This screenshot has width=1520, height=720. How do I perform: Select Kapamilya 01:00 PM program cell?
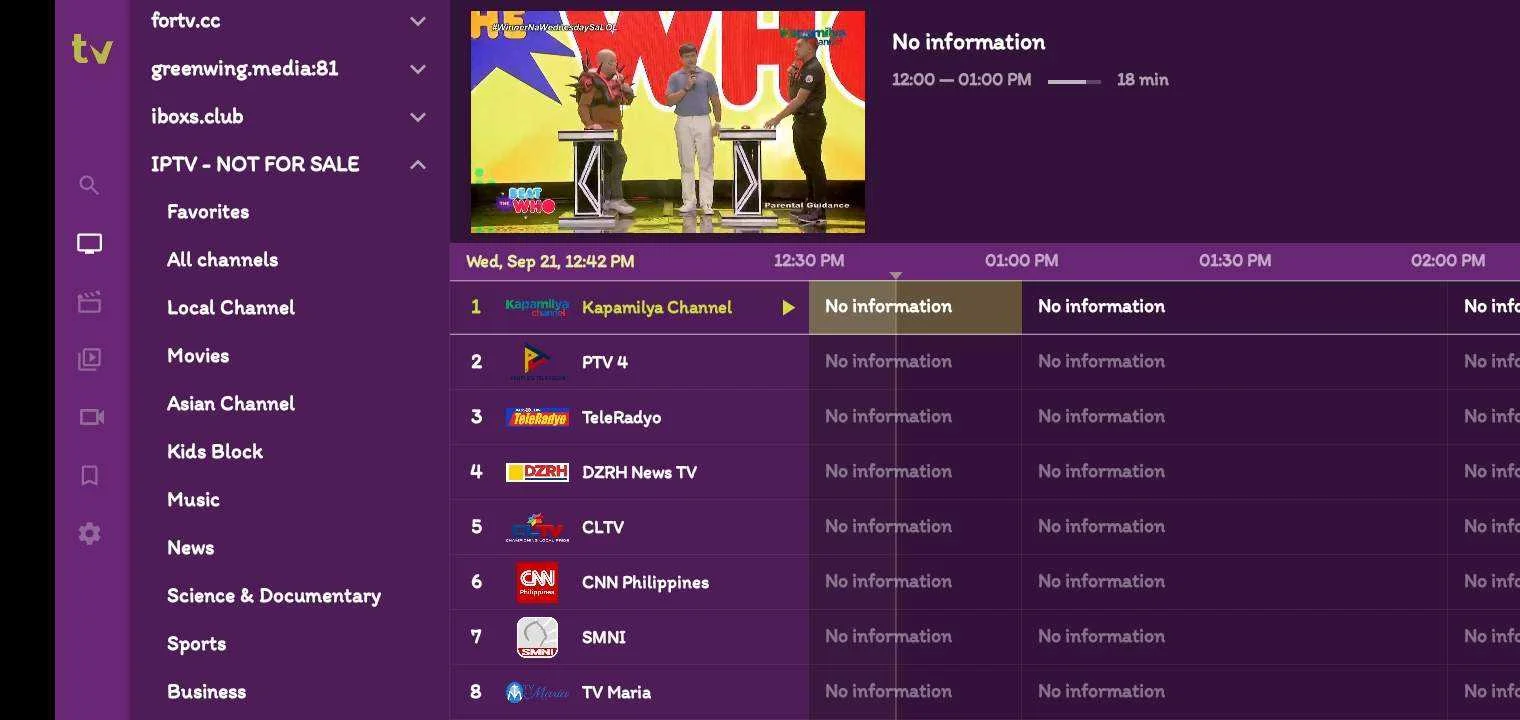click(1234, 307)
